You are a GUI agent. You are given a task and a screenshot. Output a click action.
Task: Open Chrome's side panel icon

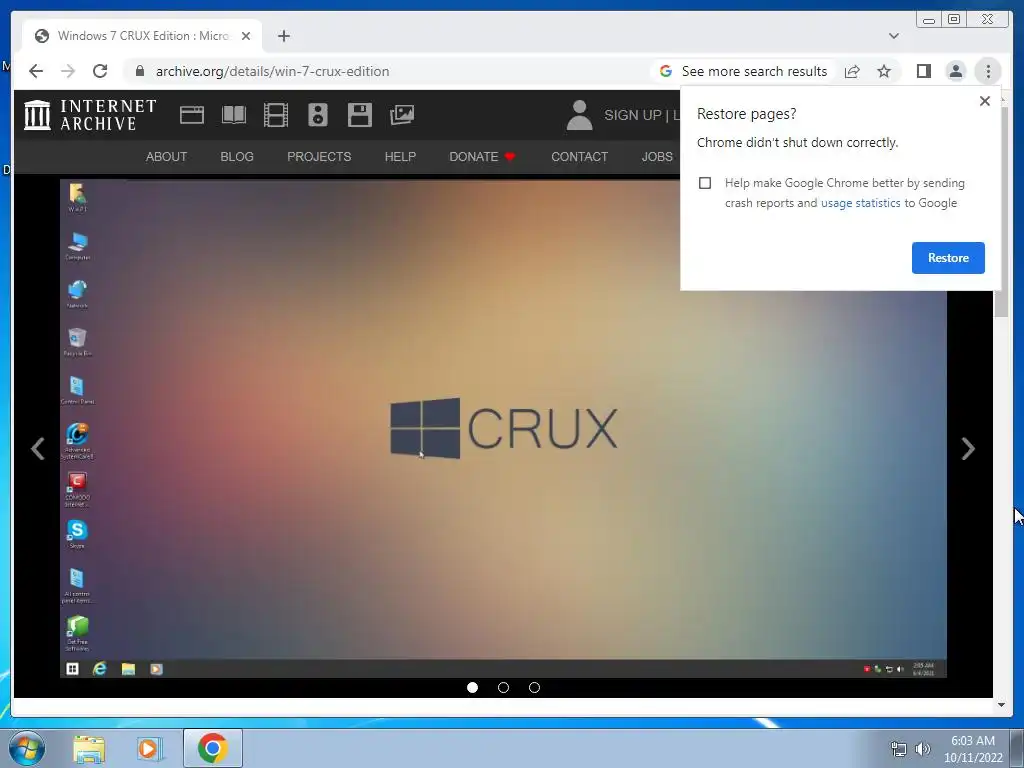point(924,71)
